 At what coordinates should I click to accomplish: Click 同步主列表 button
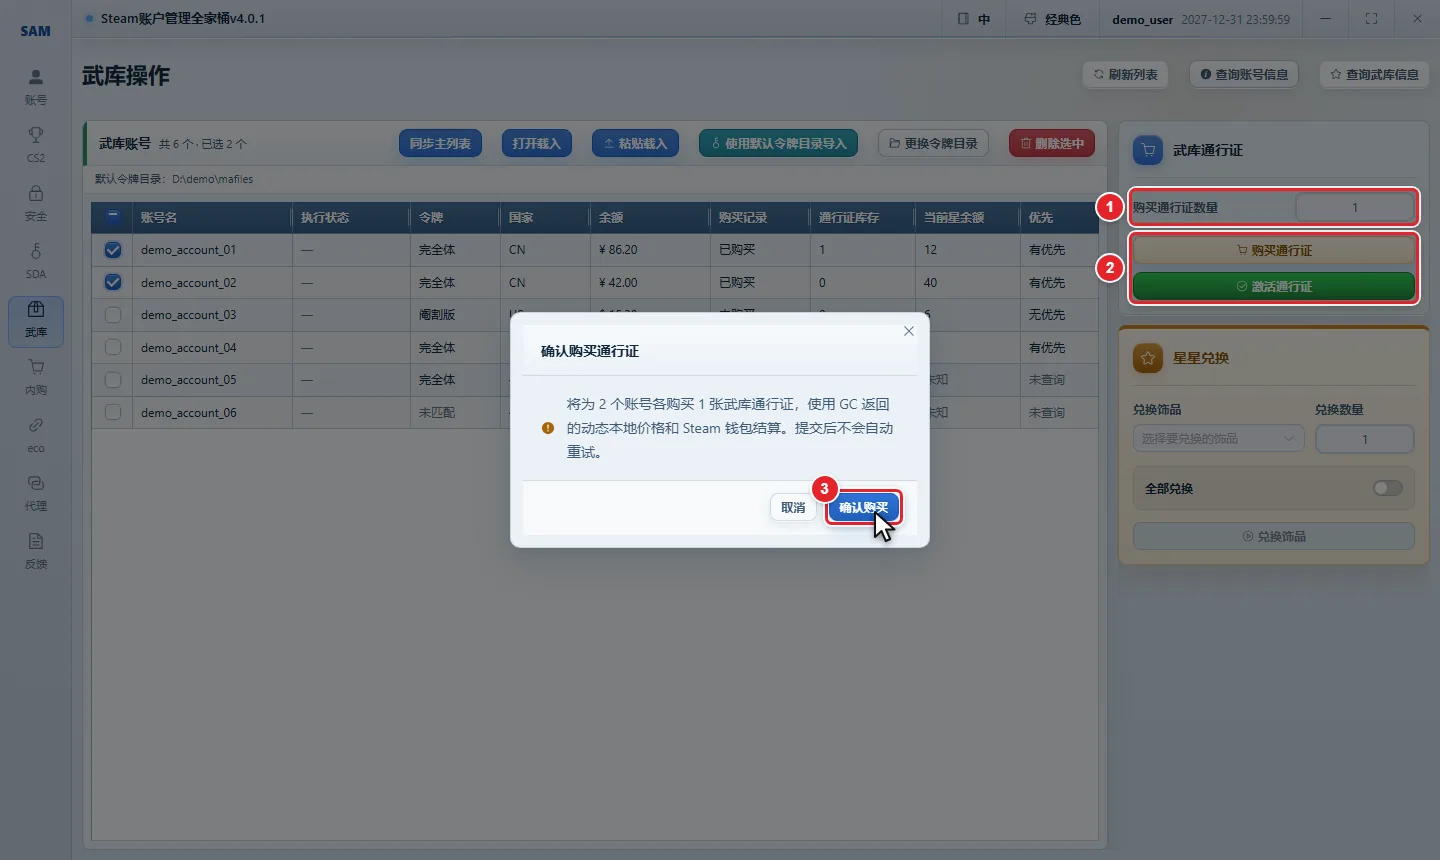click(440, 144)
